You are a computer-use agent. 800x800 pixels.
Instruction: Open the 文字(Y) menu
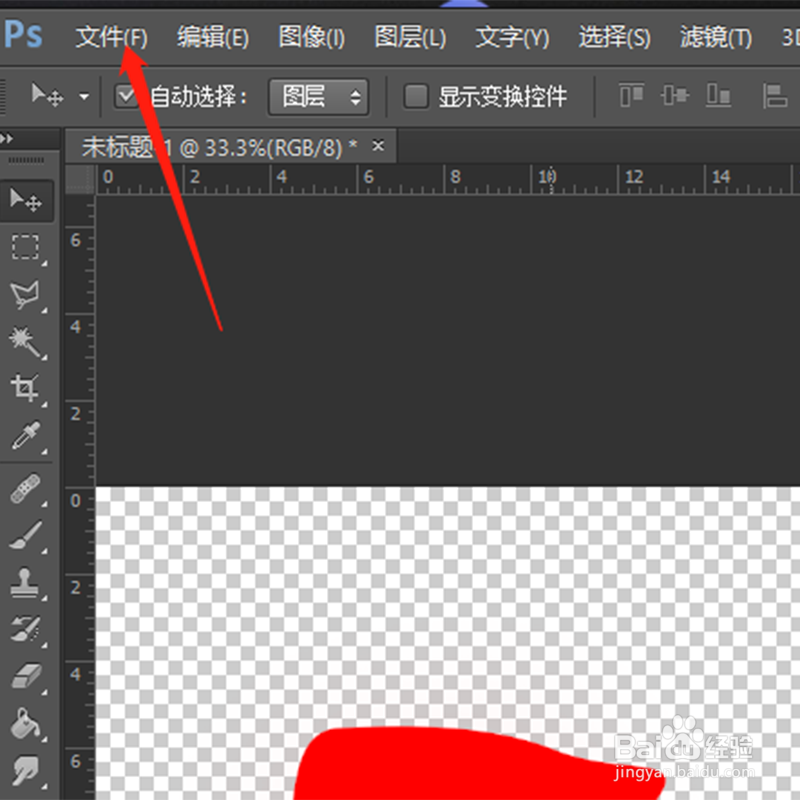pos(512,37)
